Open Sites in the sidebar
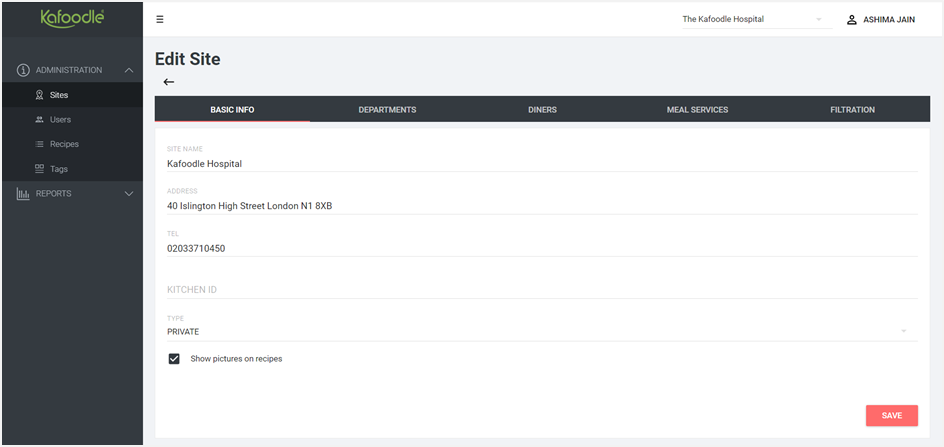The image size is (944, 447). tap(72, 95)
